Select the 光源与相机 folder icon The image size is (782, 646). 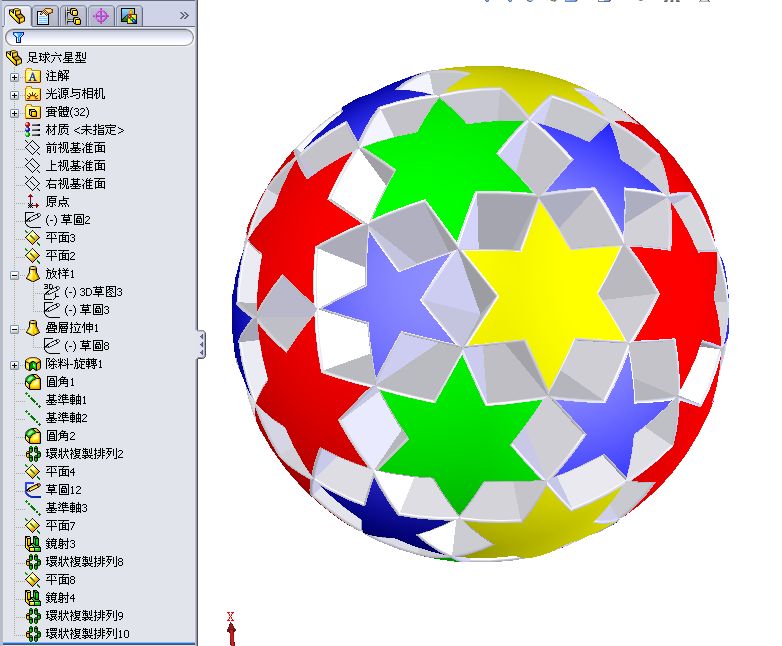click(x=32, y=94)
